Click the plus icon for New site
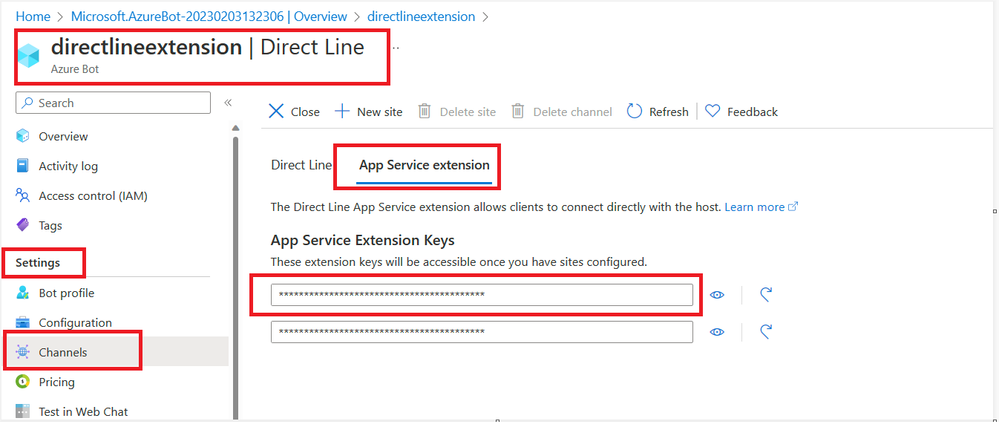The image size is (999, 422). click(342, 112)
